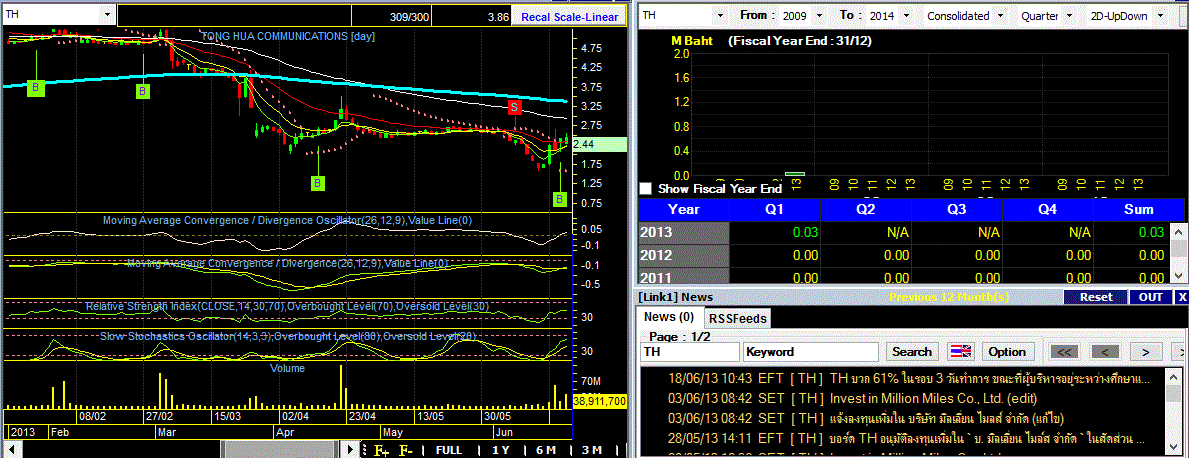Close the News panel with X

click(x=1181, y=297)
